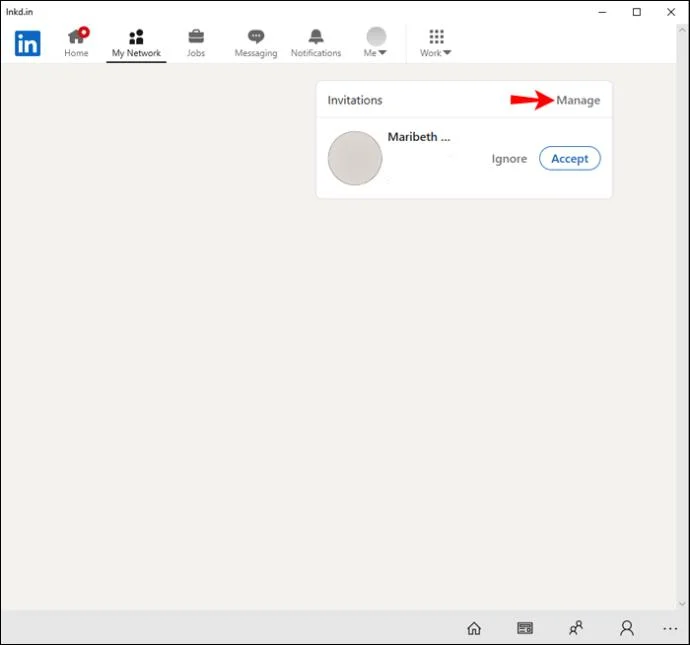
Task: Click the bottom bar home icon
Action: (474, 628)
